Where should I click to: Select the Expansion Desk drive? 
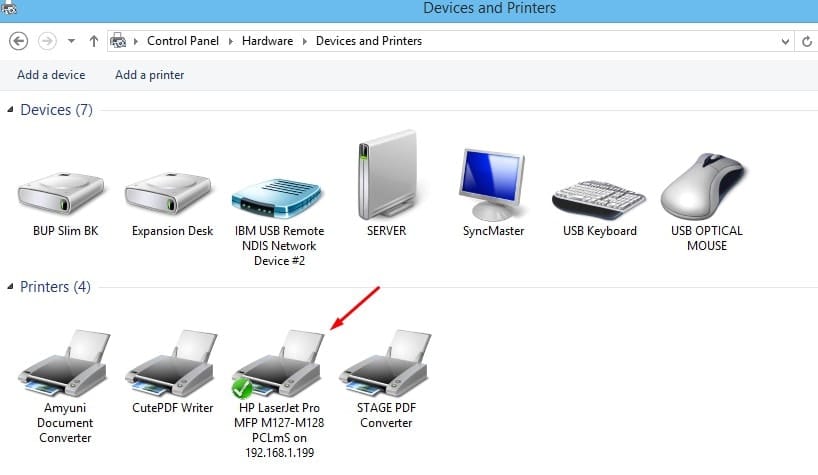[x=169, y=194]
